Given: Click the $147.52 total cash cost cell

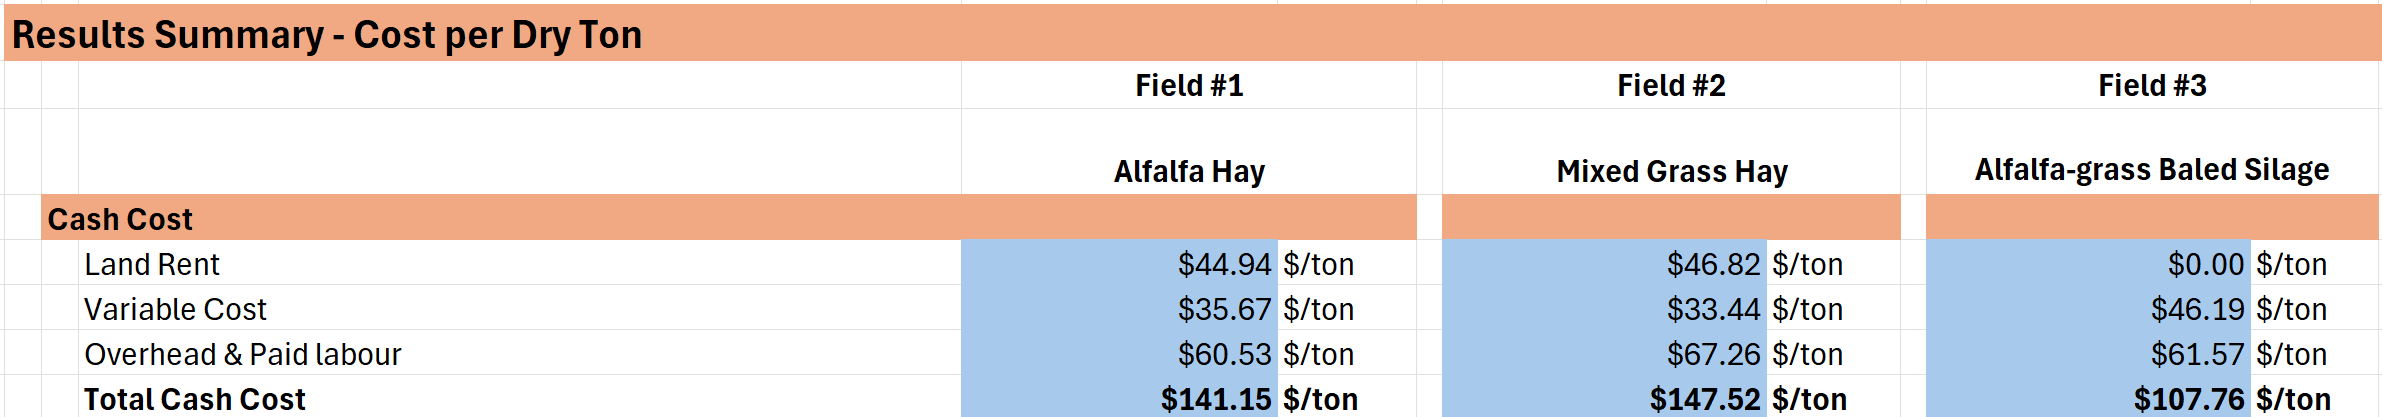Looking at the screenshot, I should [x=1704, y=399].
